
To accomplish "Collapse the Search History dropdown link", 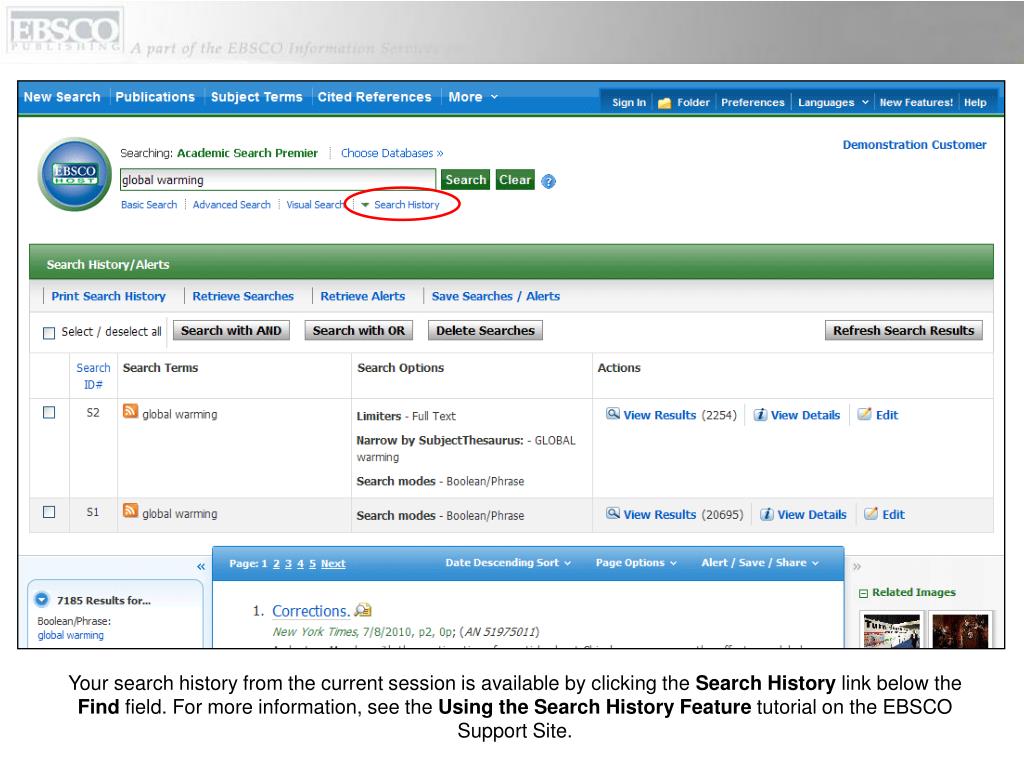I will [x=400, y=204].
